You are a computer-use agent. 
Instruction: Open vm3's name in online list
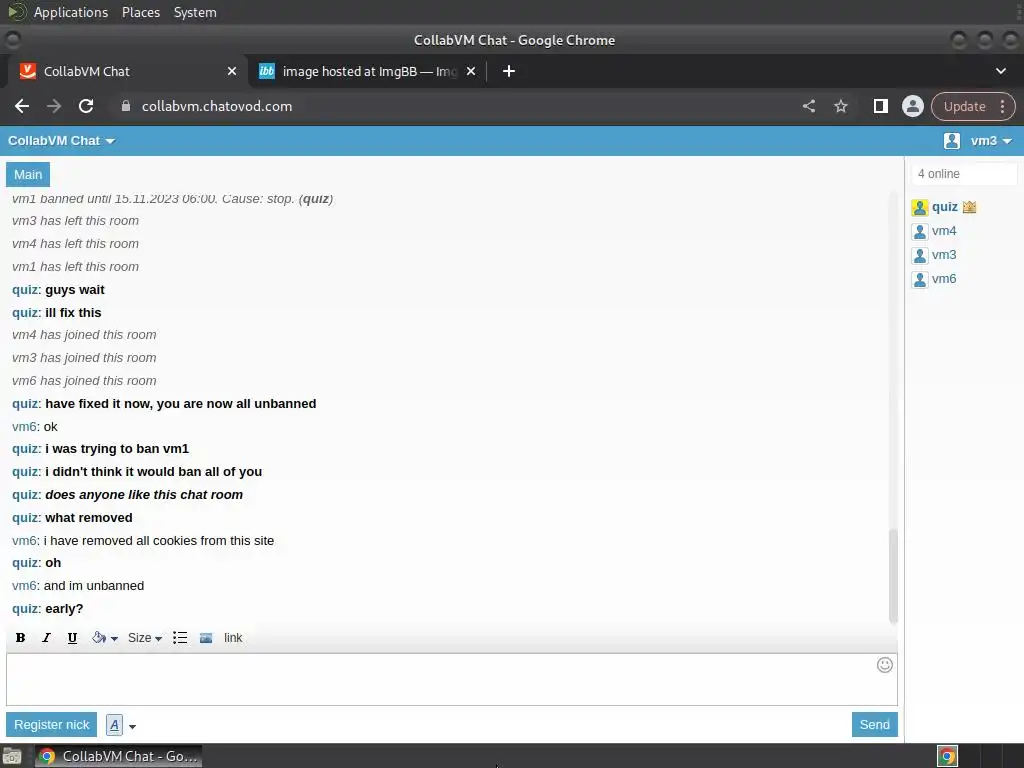[x=944, y=255]
